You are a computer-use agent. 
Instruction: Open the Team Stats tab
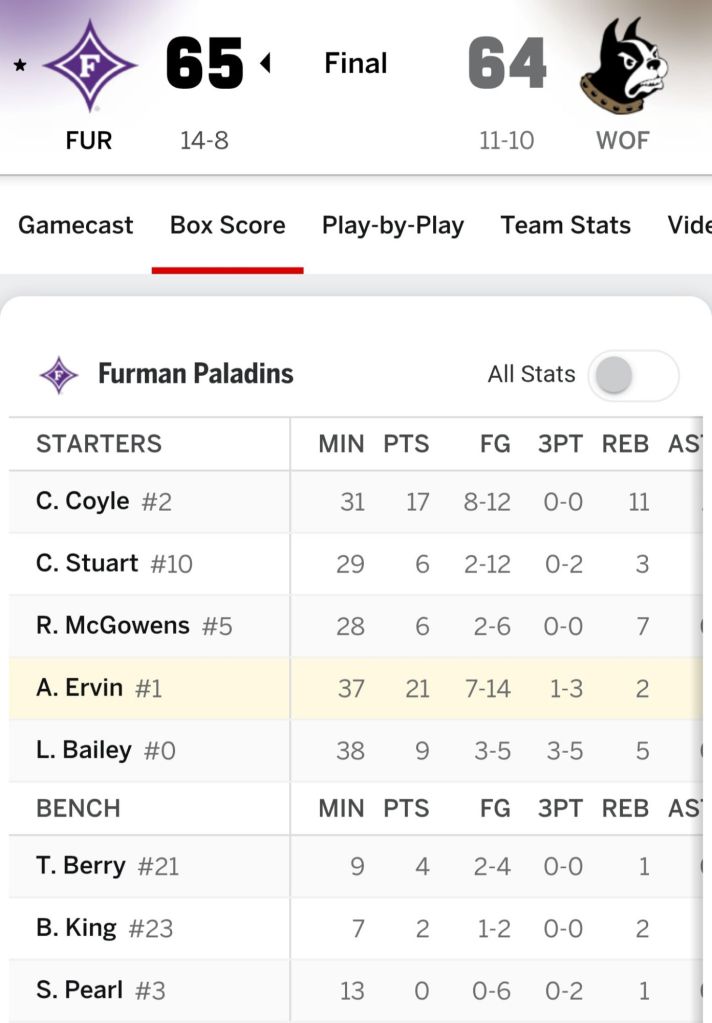point(565,225)
